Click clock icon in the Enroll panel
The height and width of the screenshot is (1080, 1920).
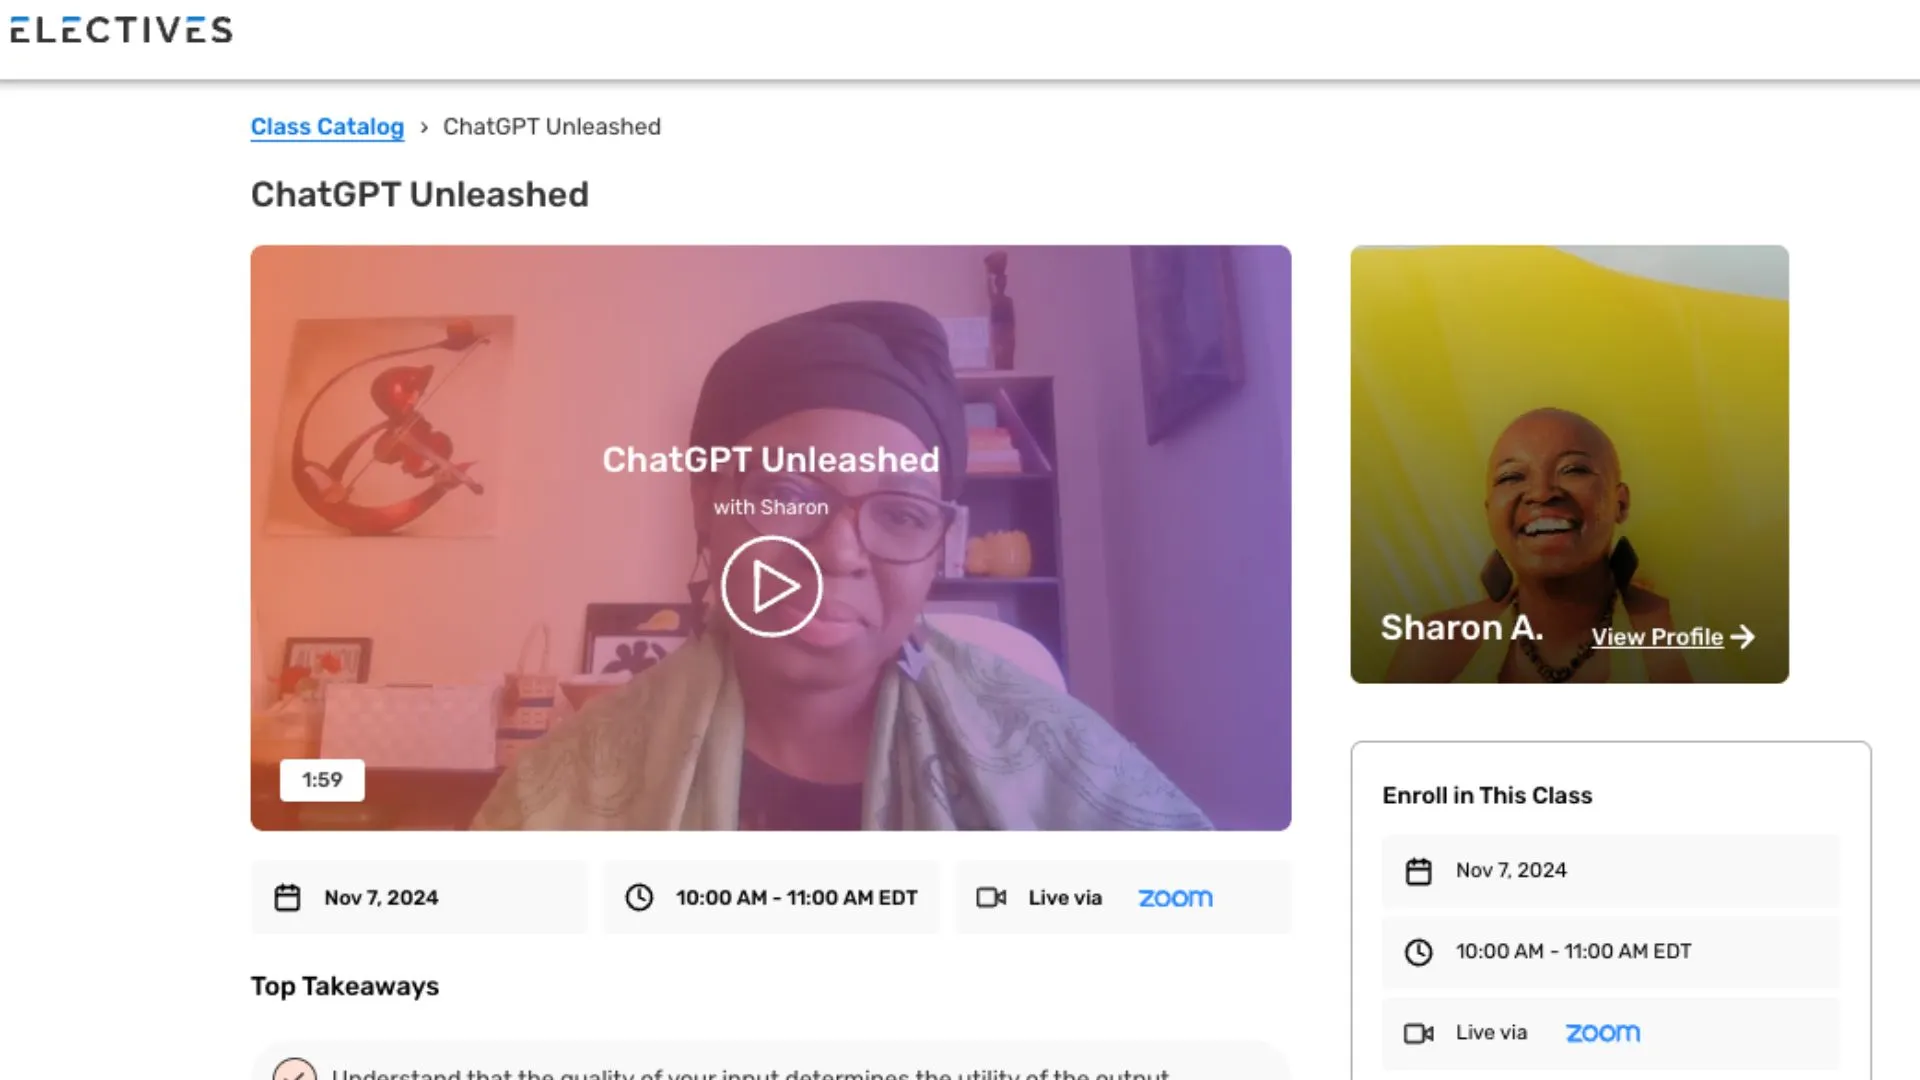(x=1418, y=952)
